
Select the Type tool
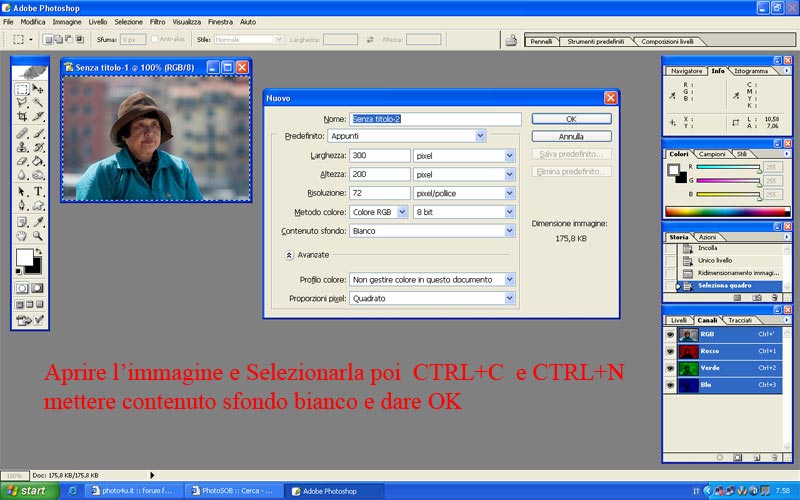click(38, 192)
